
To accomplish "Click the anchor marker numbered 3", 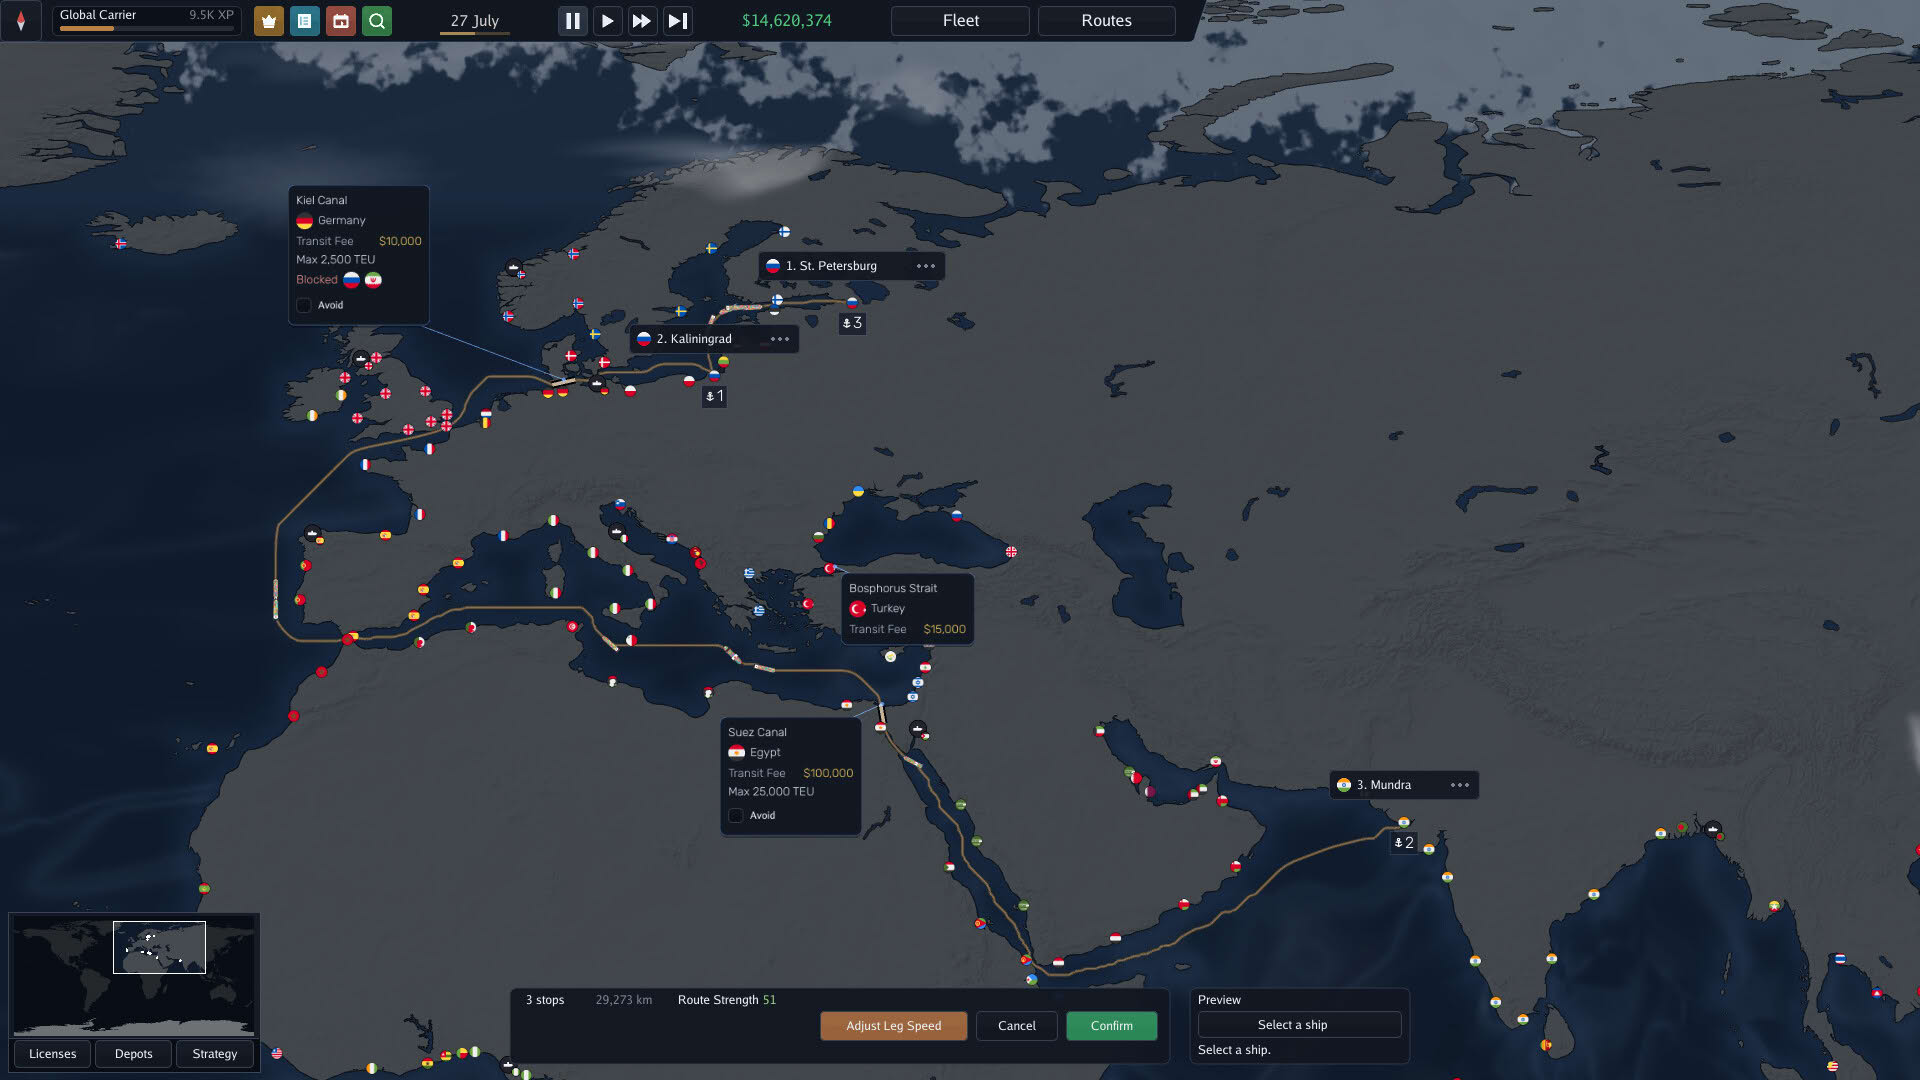I will tap(852, 323).
